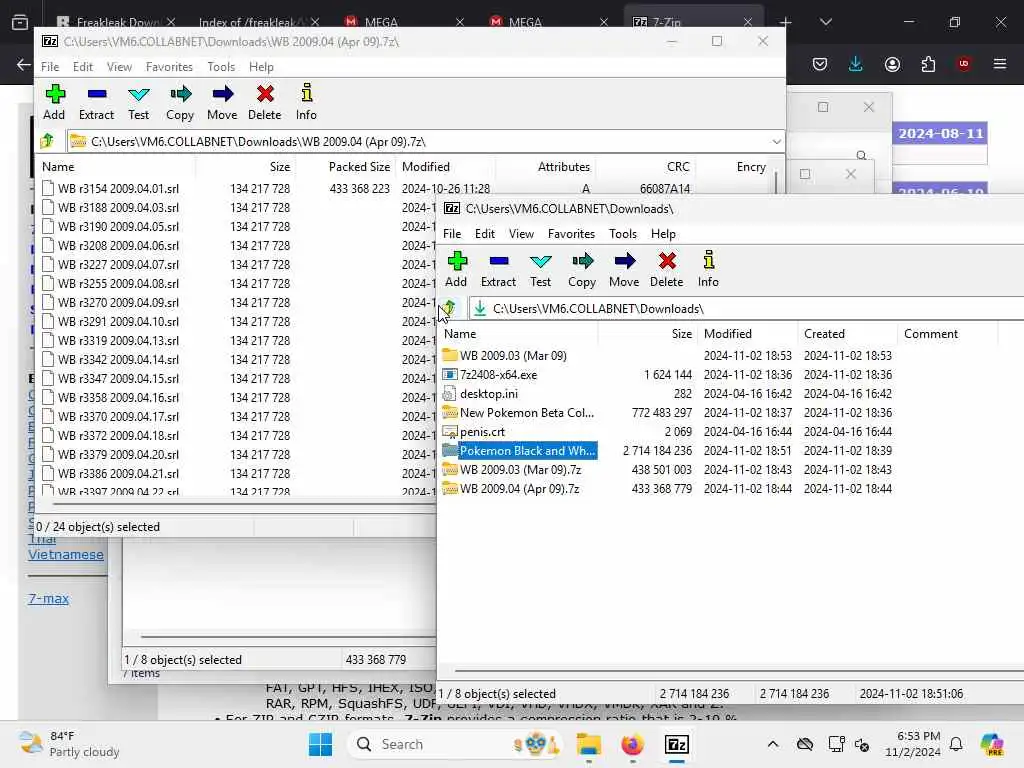This screenshot has height=768, width=1024.
Task: Open the Vietnamese language link
Action: coord(66,554)
